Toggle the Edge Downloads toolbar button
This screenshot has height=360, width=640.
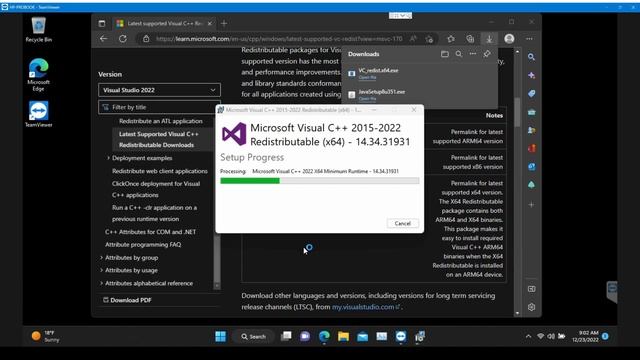489,39
